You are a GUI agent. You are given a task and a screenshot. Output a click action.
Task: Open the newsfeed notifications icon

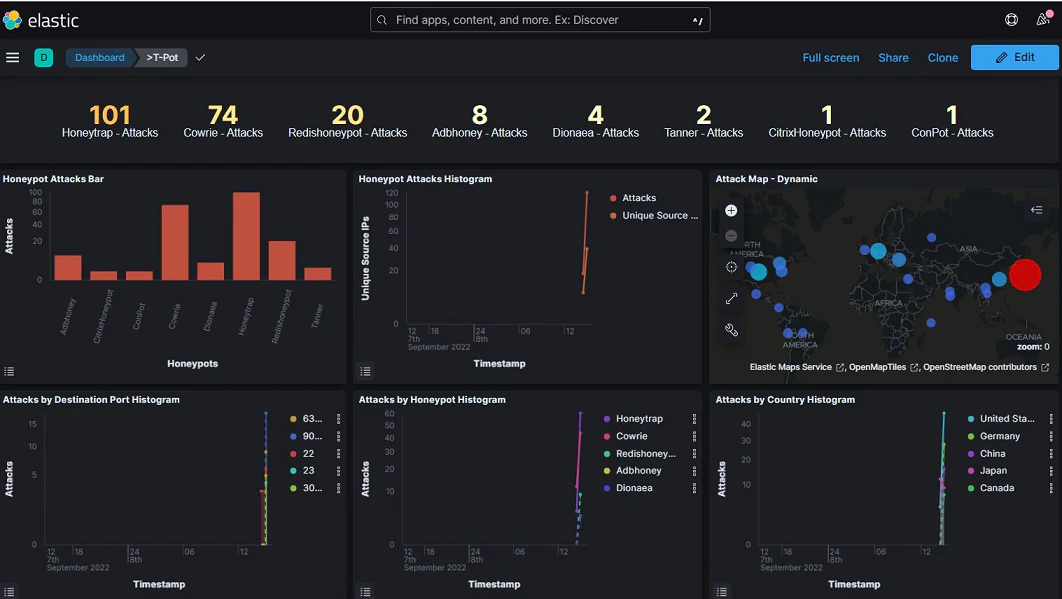[x=1044, y=19]
